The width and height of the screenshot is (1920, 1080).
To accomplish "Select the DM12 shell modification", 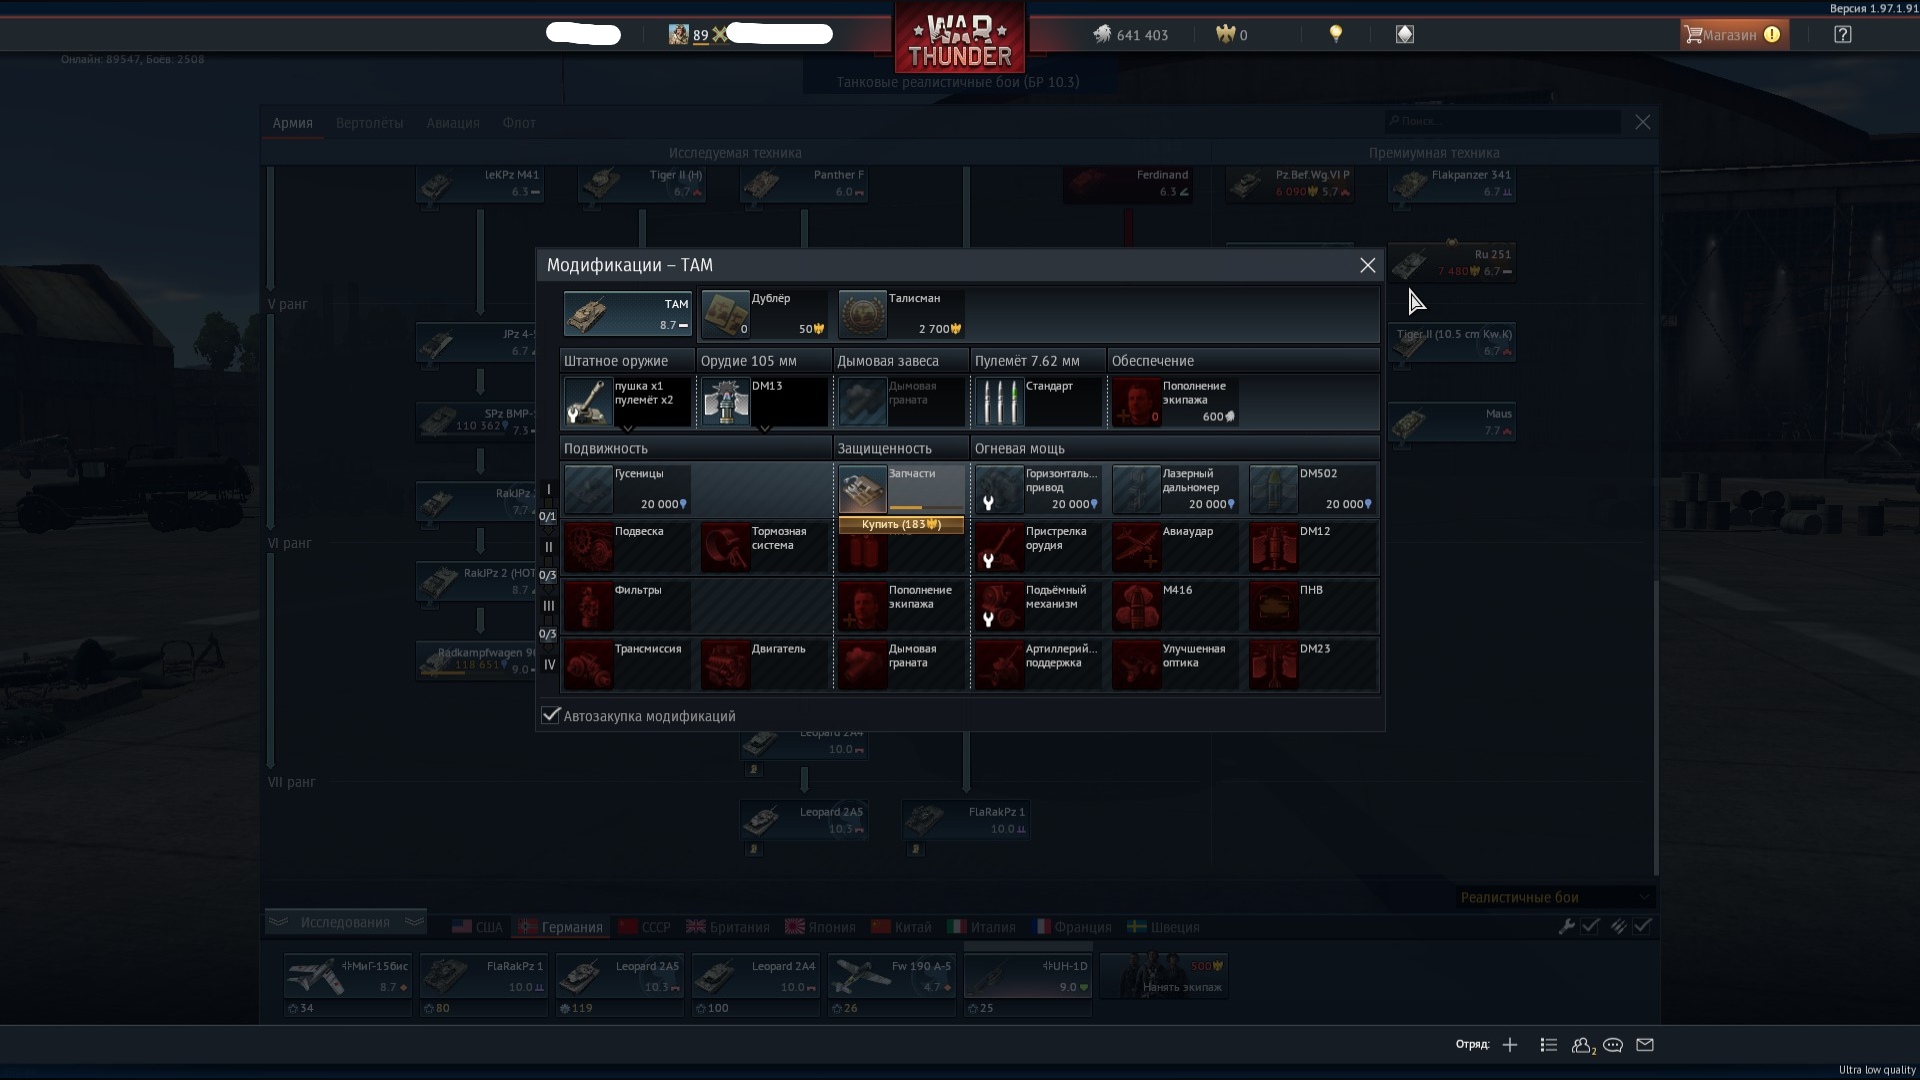I will [x=1311, y=547].
